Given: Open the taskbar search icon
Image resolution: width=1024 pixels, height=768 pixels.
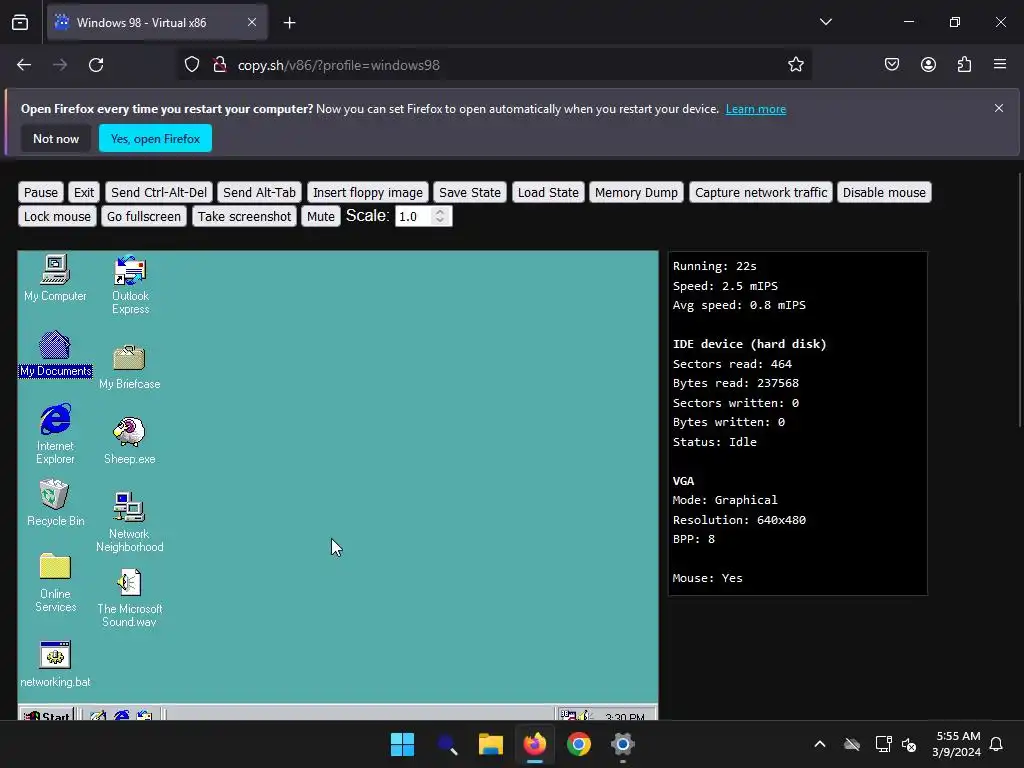Looking at the screenshot, I should coord(447,744).
